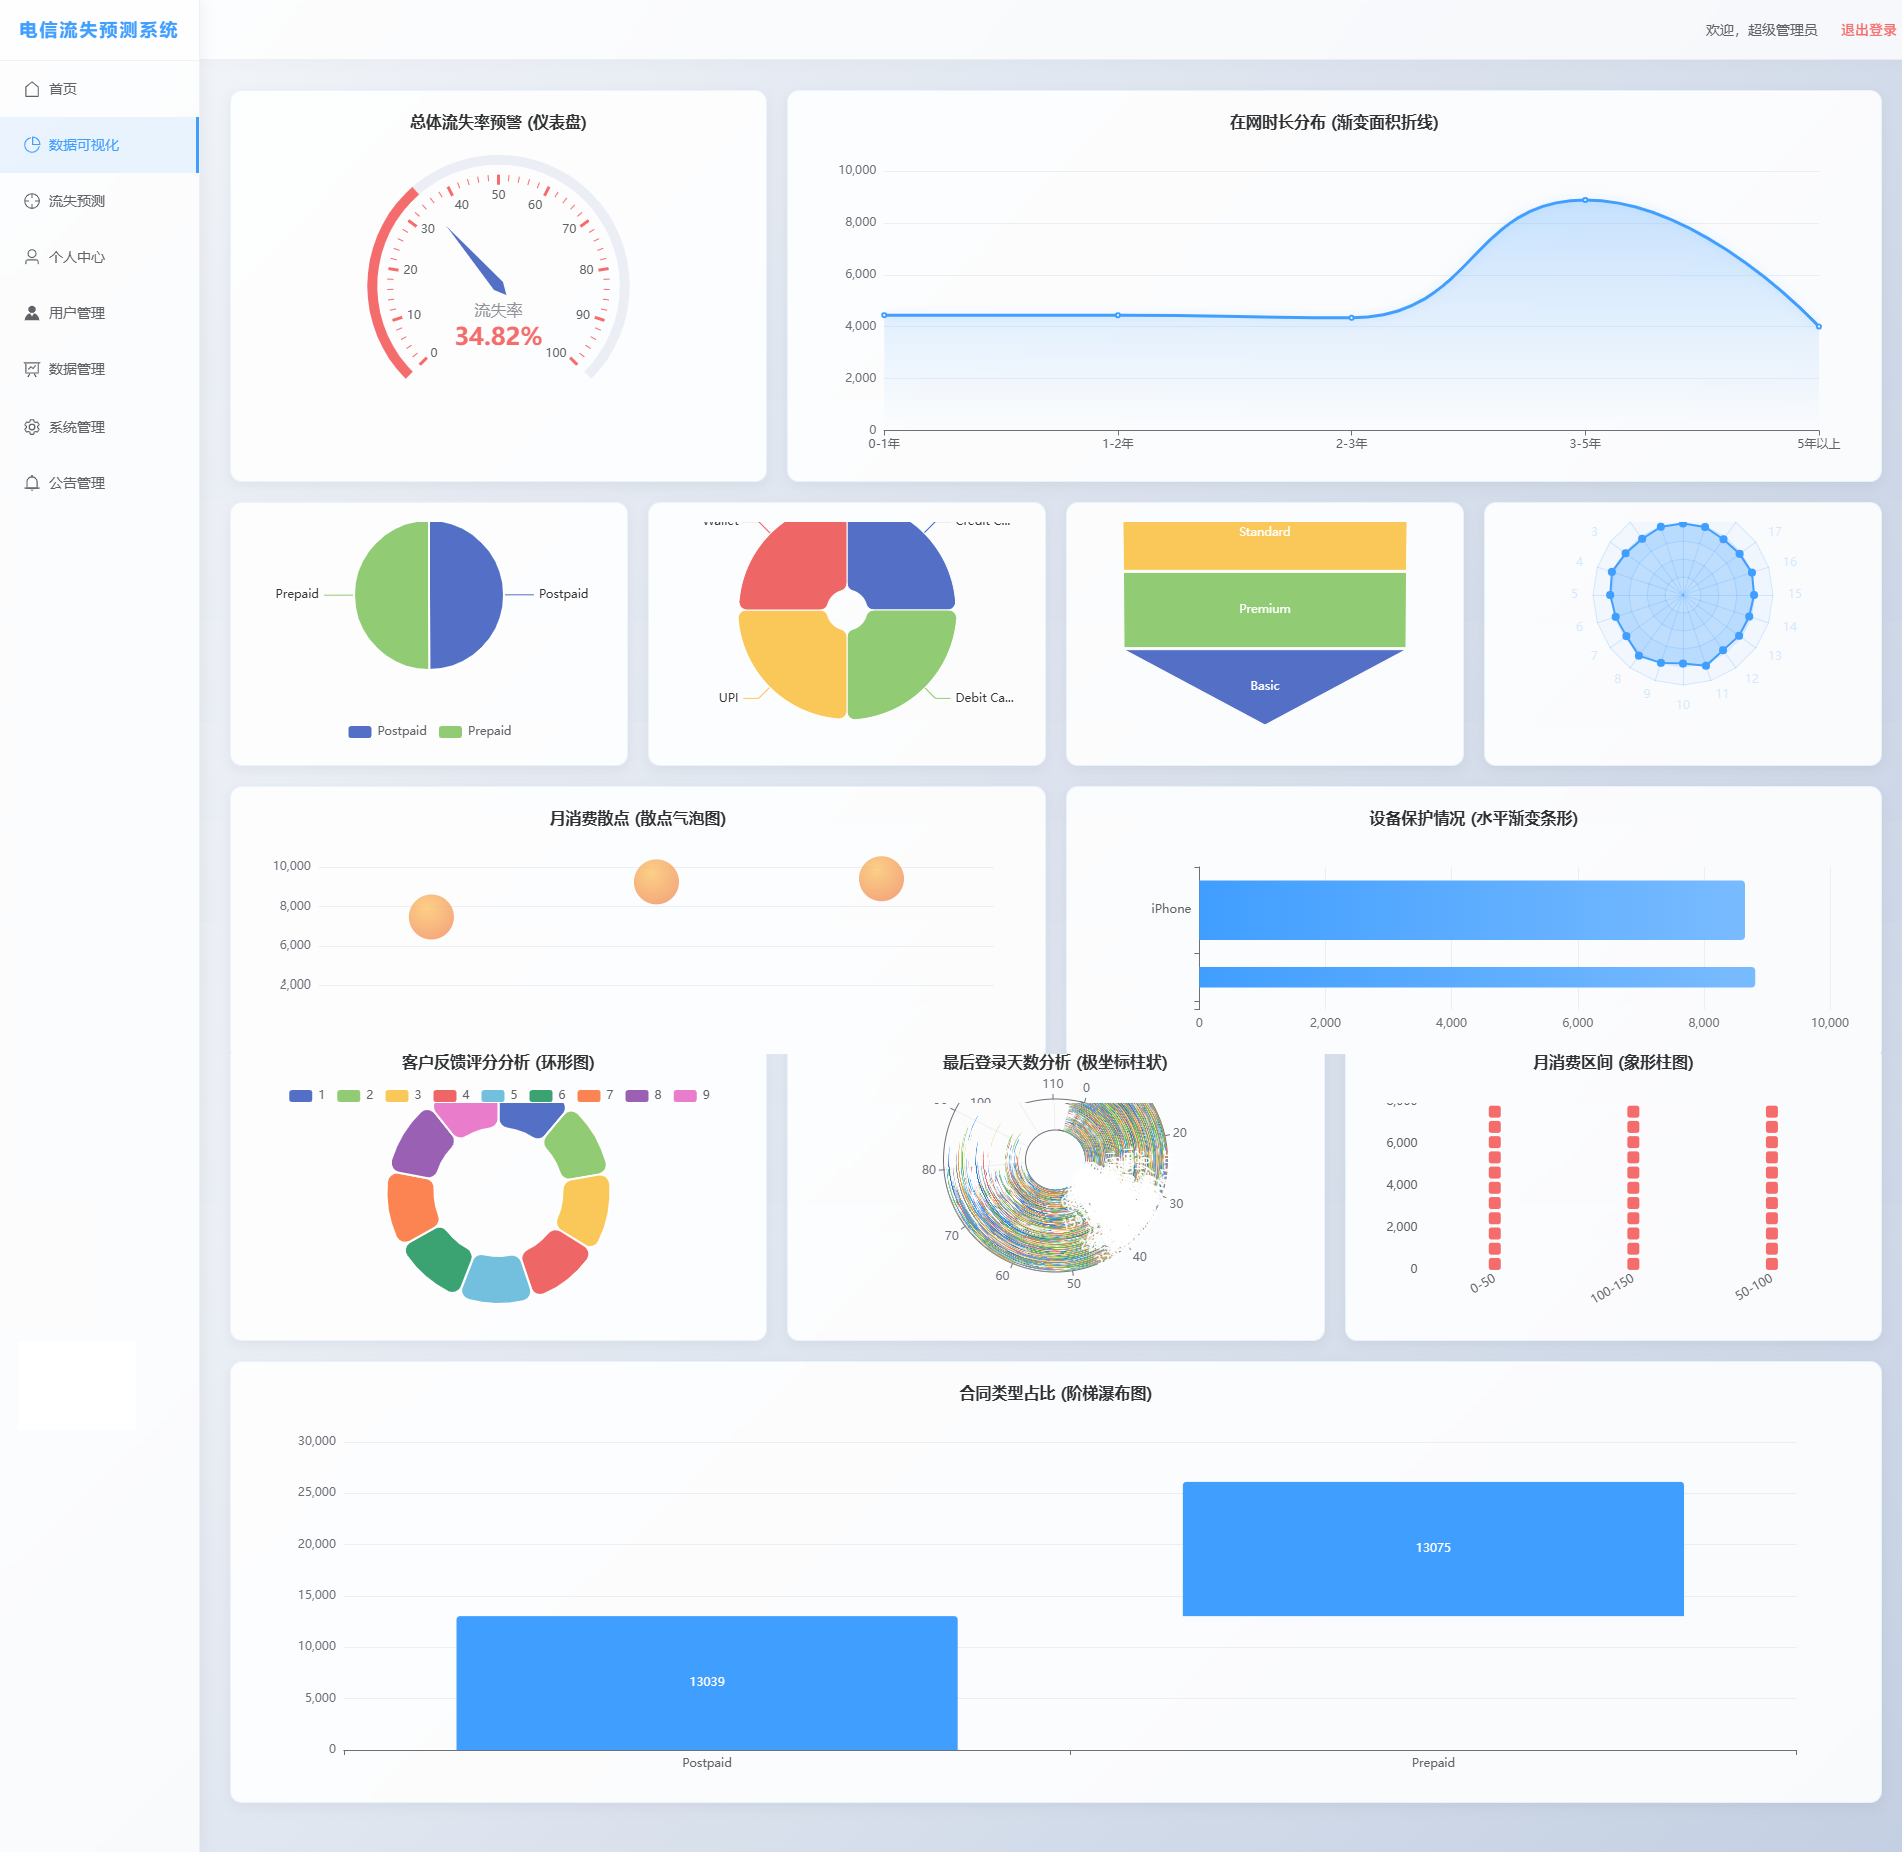Click the green legend swatch numbered 2
Screen dimensions: 1902x1852
349,1095
